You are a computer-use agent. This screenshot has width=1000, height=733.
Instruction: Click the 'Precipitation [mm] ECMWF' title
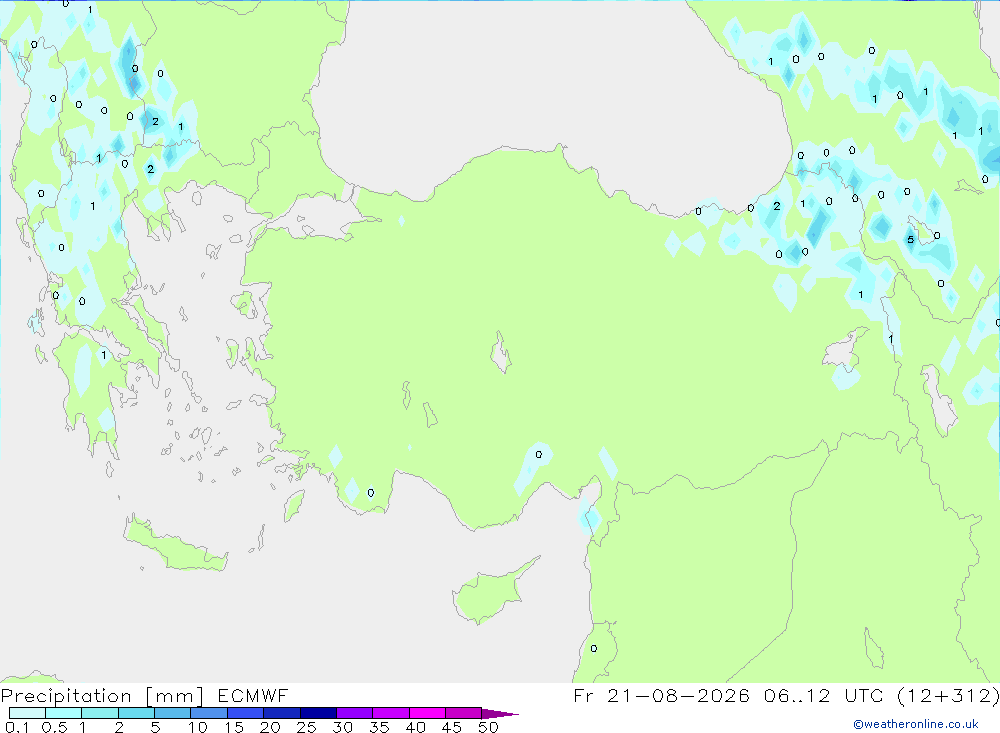(144, 695)
